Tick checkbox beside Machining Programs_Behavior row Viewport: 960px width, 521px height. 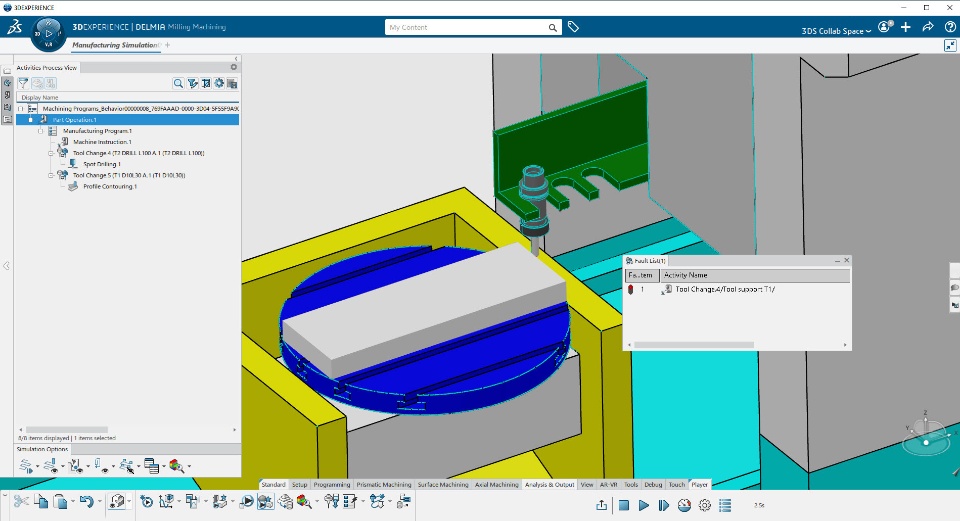pos(20,108)
